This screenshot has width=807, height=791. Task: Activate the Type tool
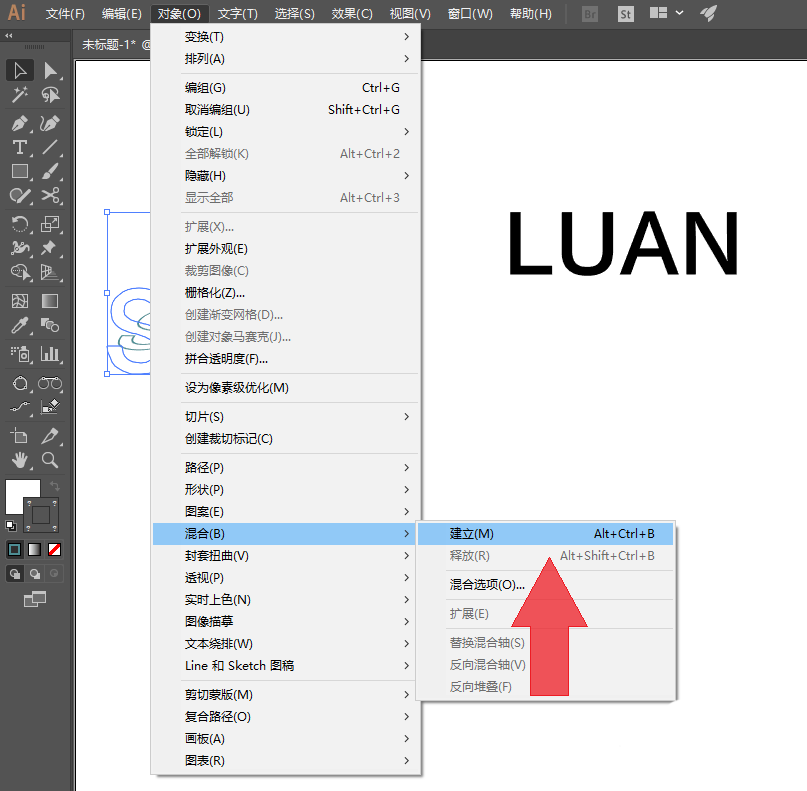[x=20, y=148]
